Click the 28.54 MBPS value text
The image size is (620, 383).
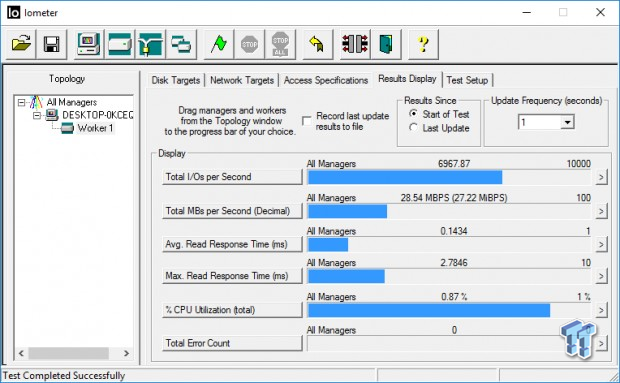pos(454,198)
